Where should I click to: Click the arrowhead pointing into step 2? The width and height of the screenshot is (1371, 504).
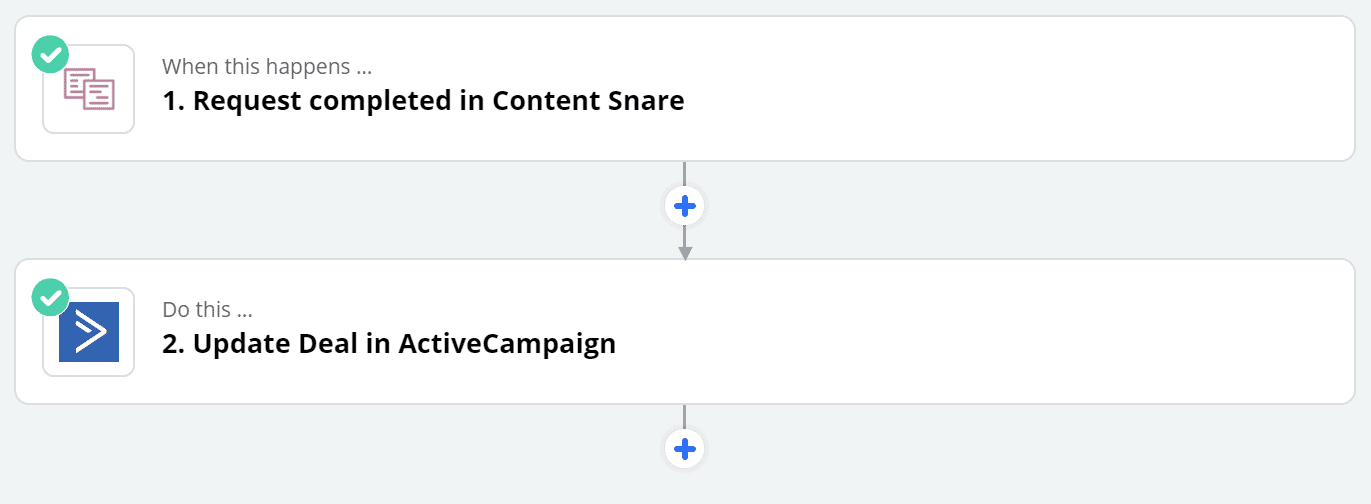point(685,254)
